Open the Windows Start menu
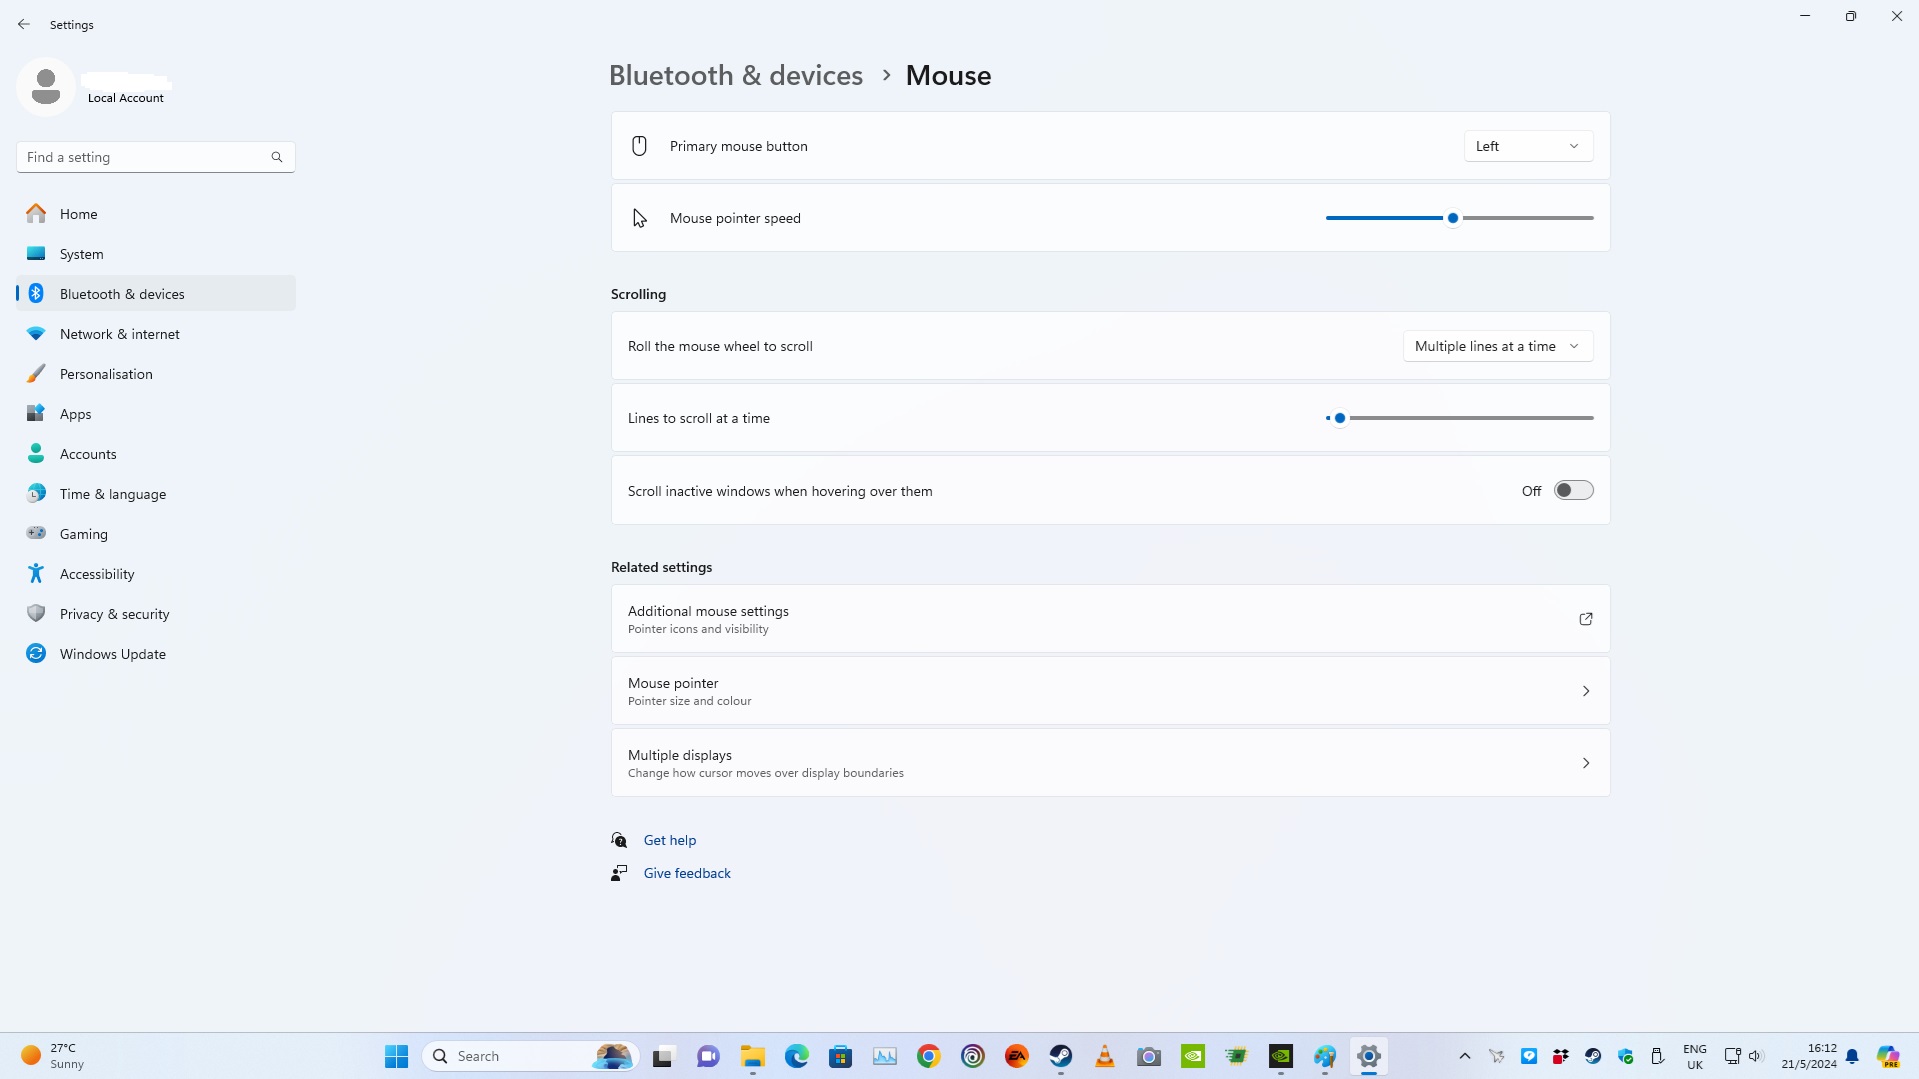Viewport: 1919px width, 1079px height. (397, 1056)
